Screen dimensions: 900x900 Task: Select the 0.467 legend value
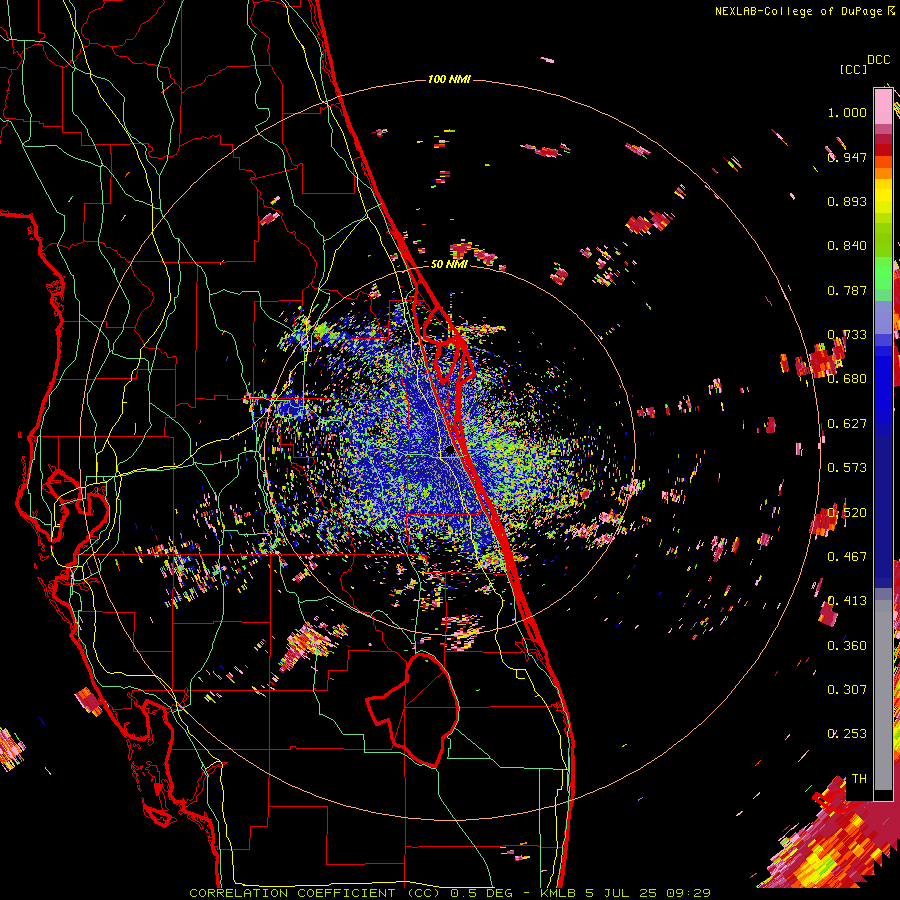pyautogui.click(x=847, y=556)
